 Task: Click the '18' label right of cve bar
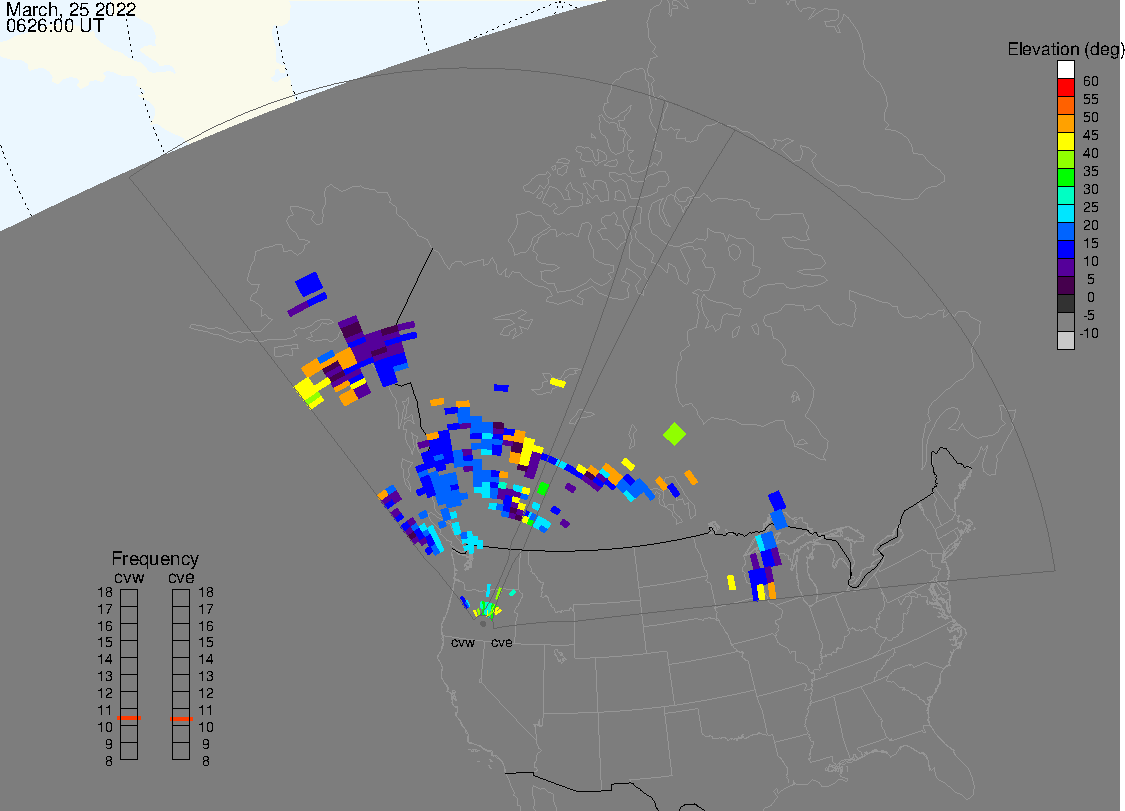[x=206, y=592]
